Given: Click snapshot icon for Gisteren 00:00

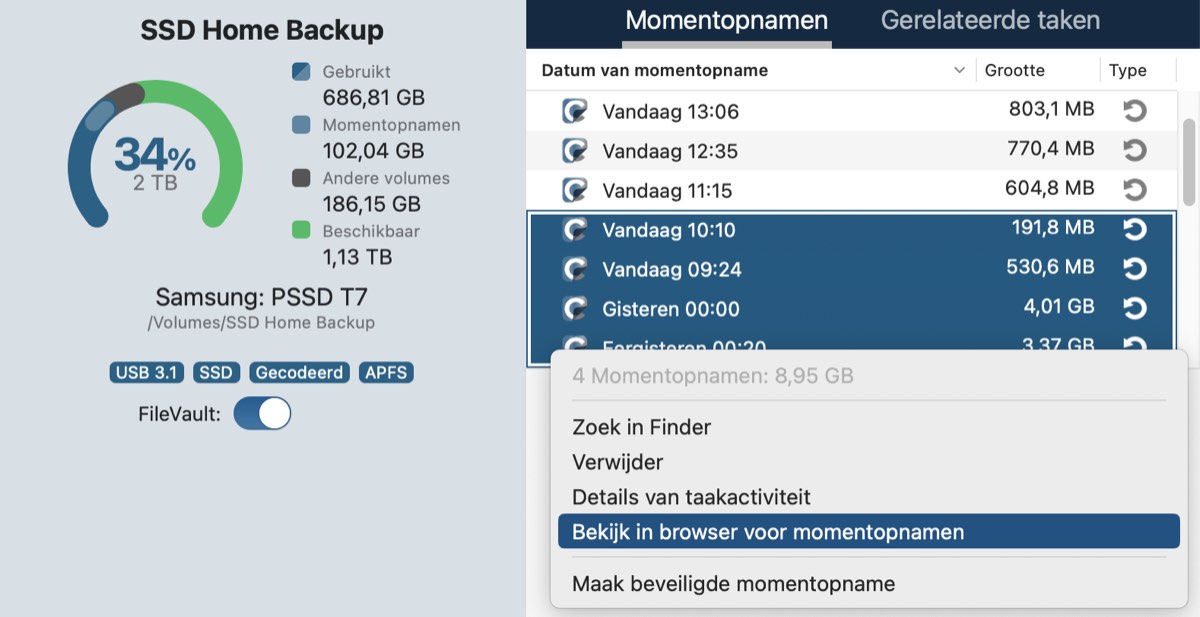Looking at the screenshot, I should click(575, 308).
